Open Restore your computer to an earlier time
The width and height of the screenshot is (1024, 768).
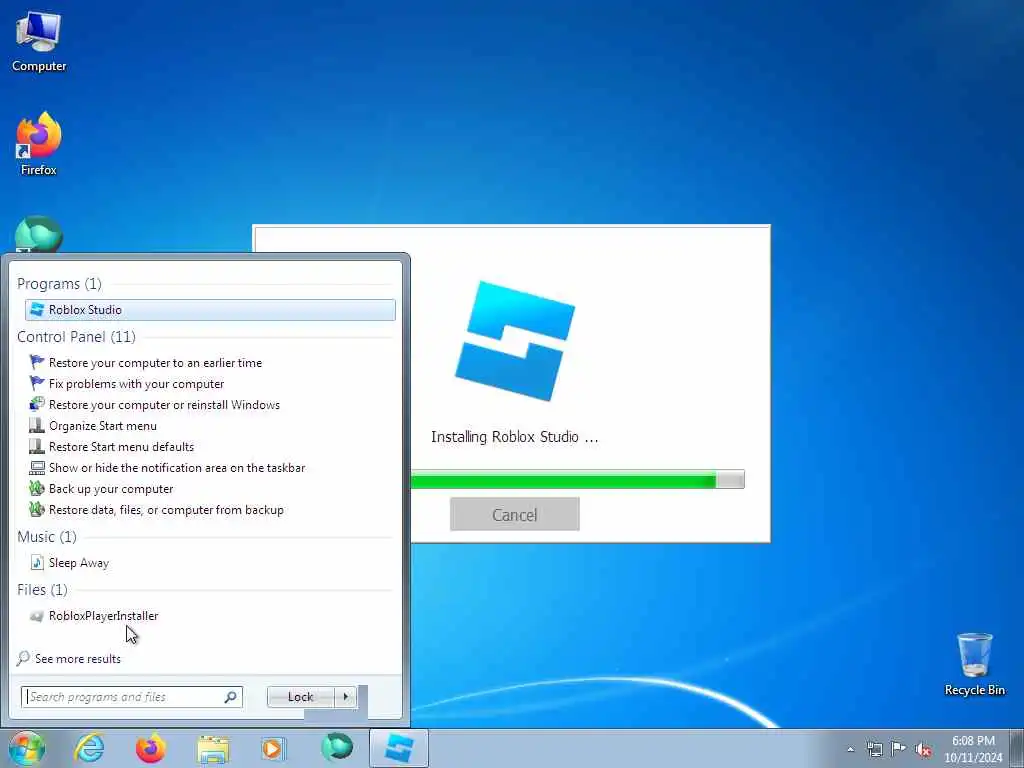click(155, 362)
